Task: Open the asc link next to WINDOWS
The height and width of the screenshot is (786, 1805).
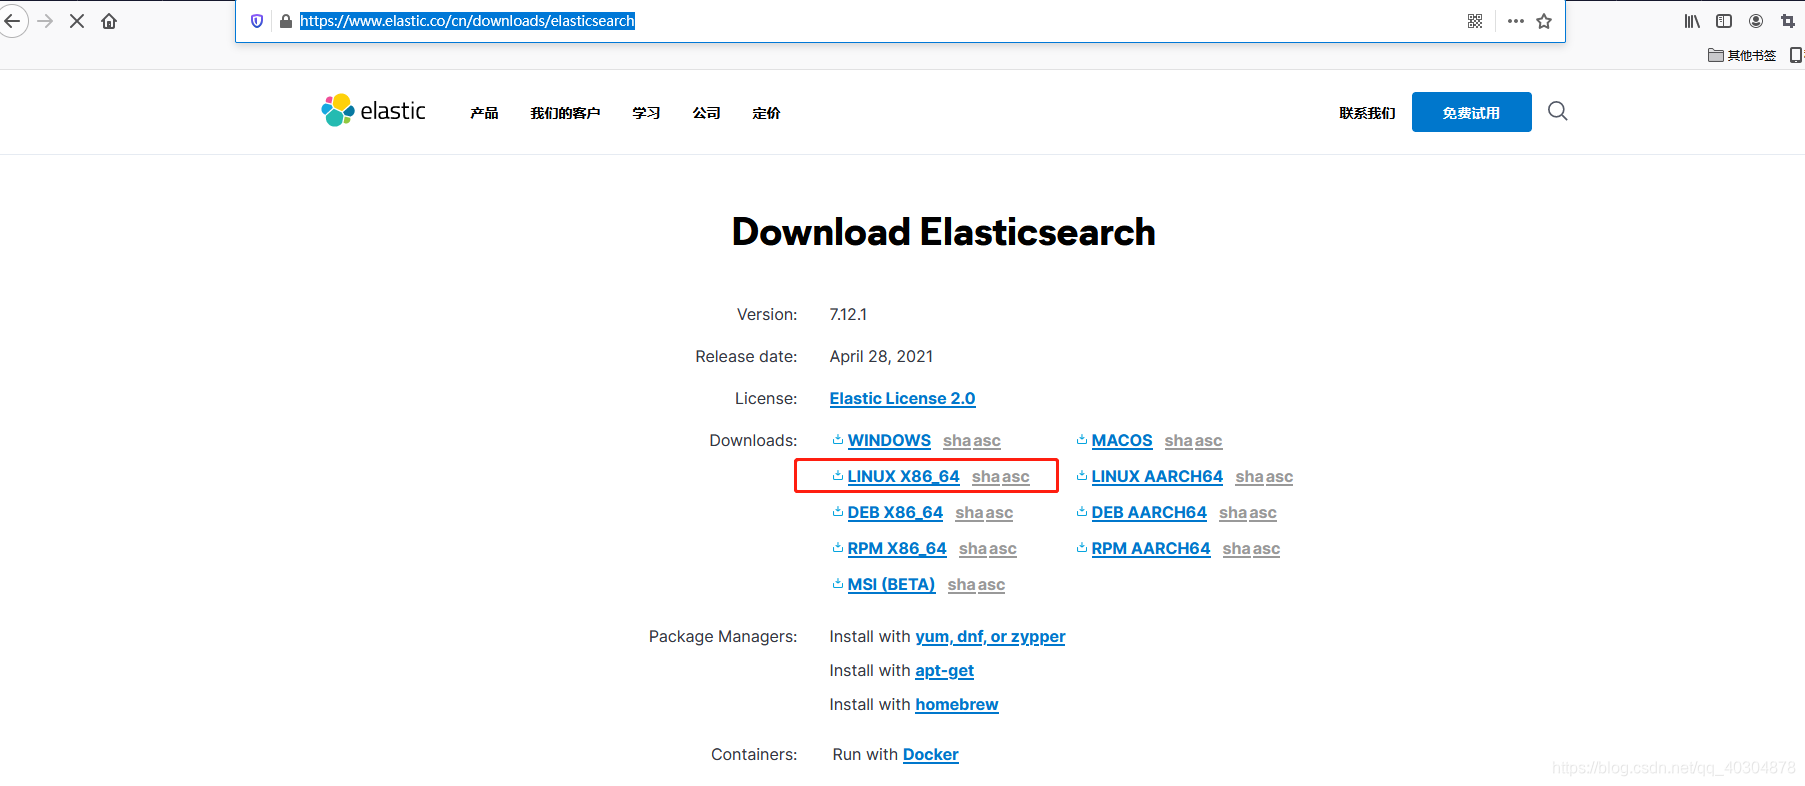Action: coord(987,441)
